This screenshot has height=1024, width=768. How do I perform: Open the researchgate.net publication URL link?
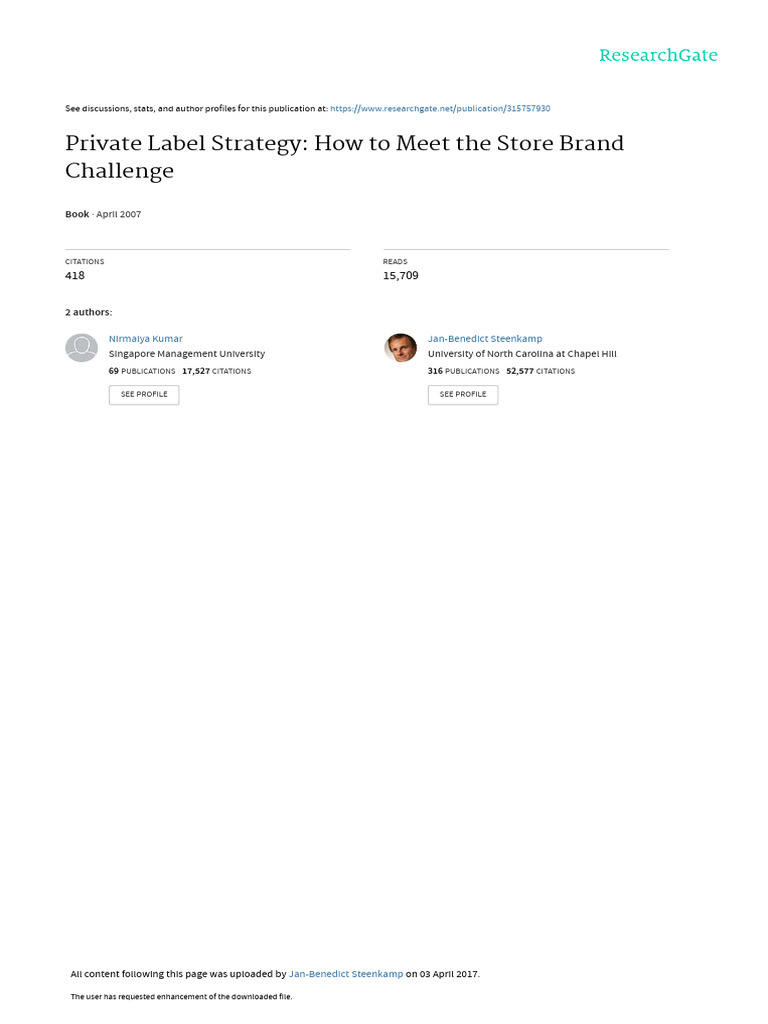(x=440, y=108)
